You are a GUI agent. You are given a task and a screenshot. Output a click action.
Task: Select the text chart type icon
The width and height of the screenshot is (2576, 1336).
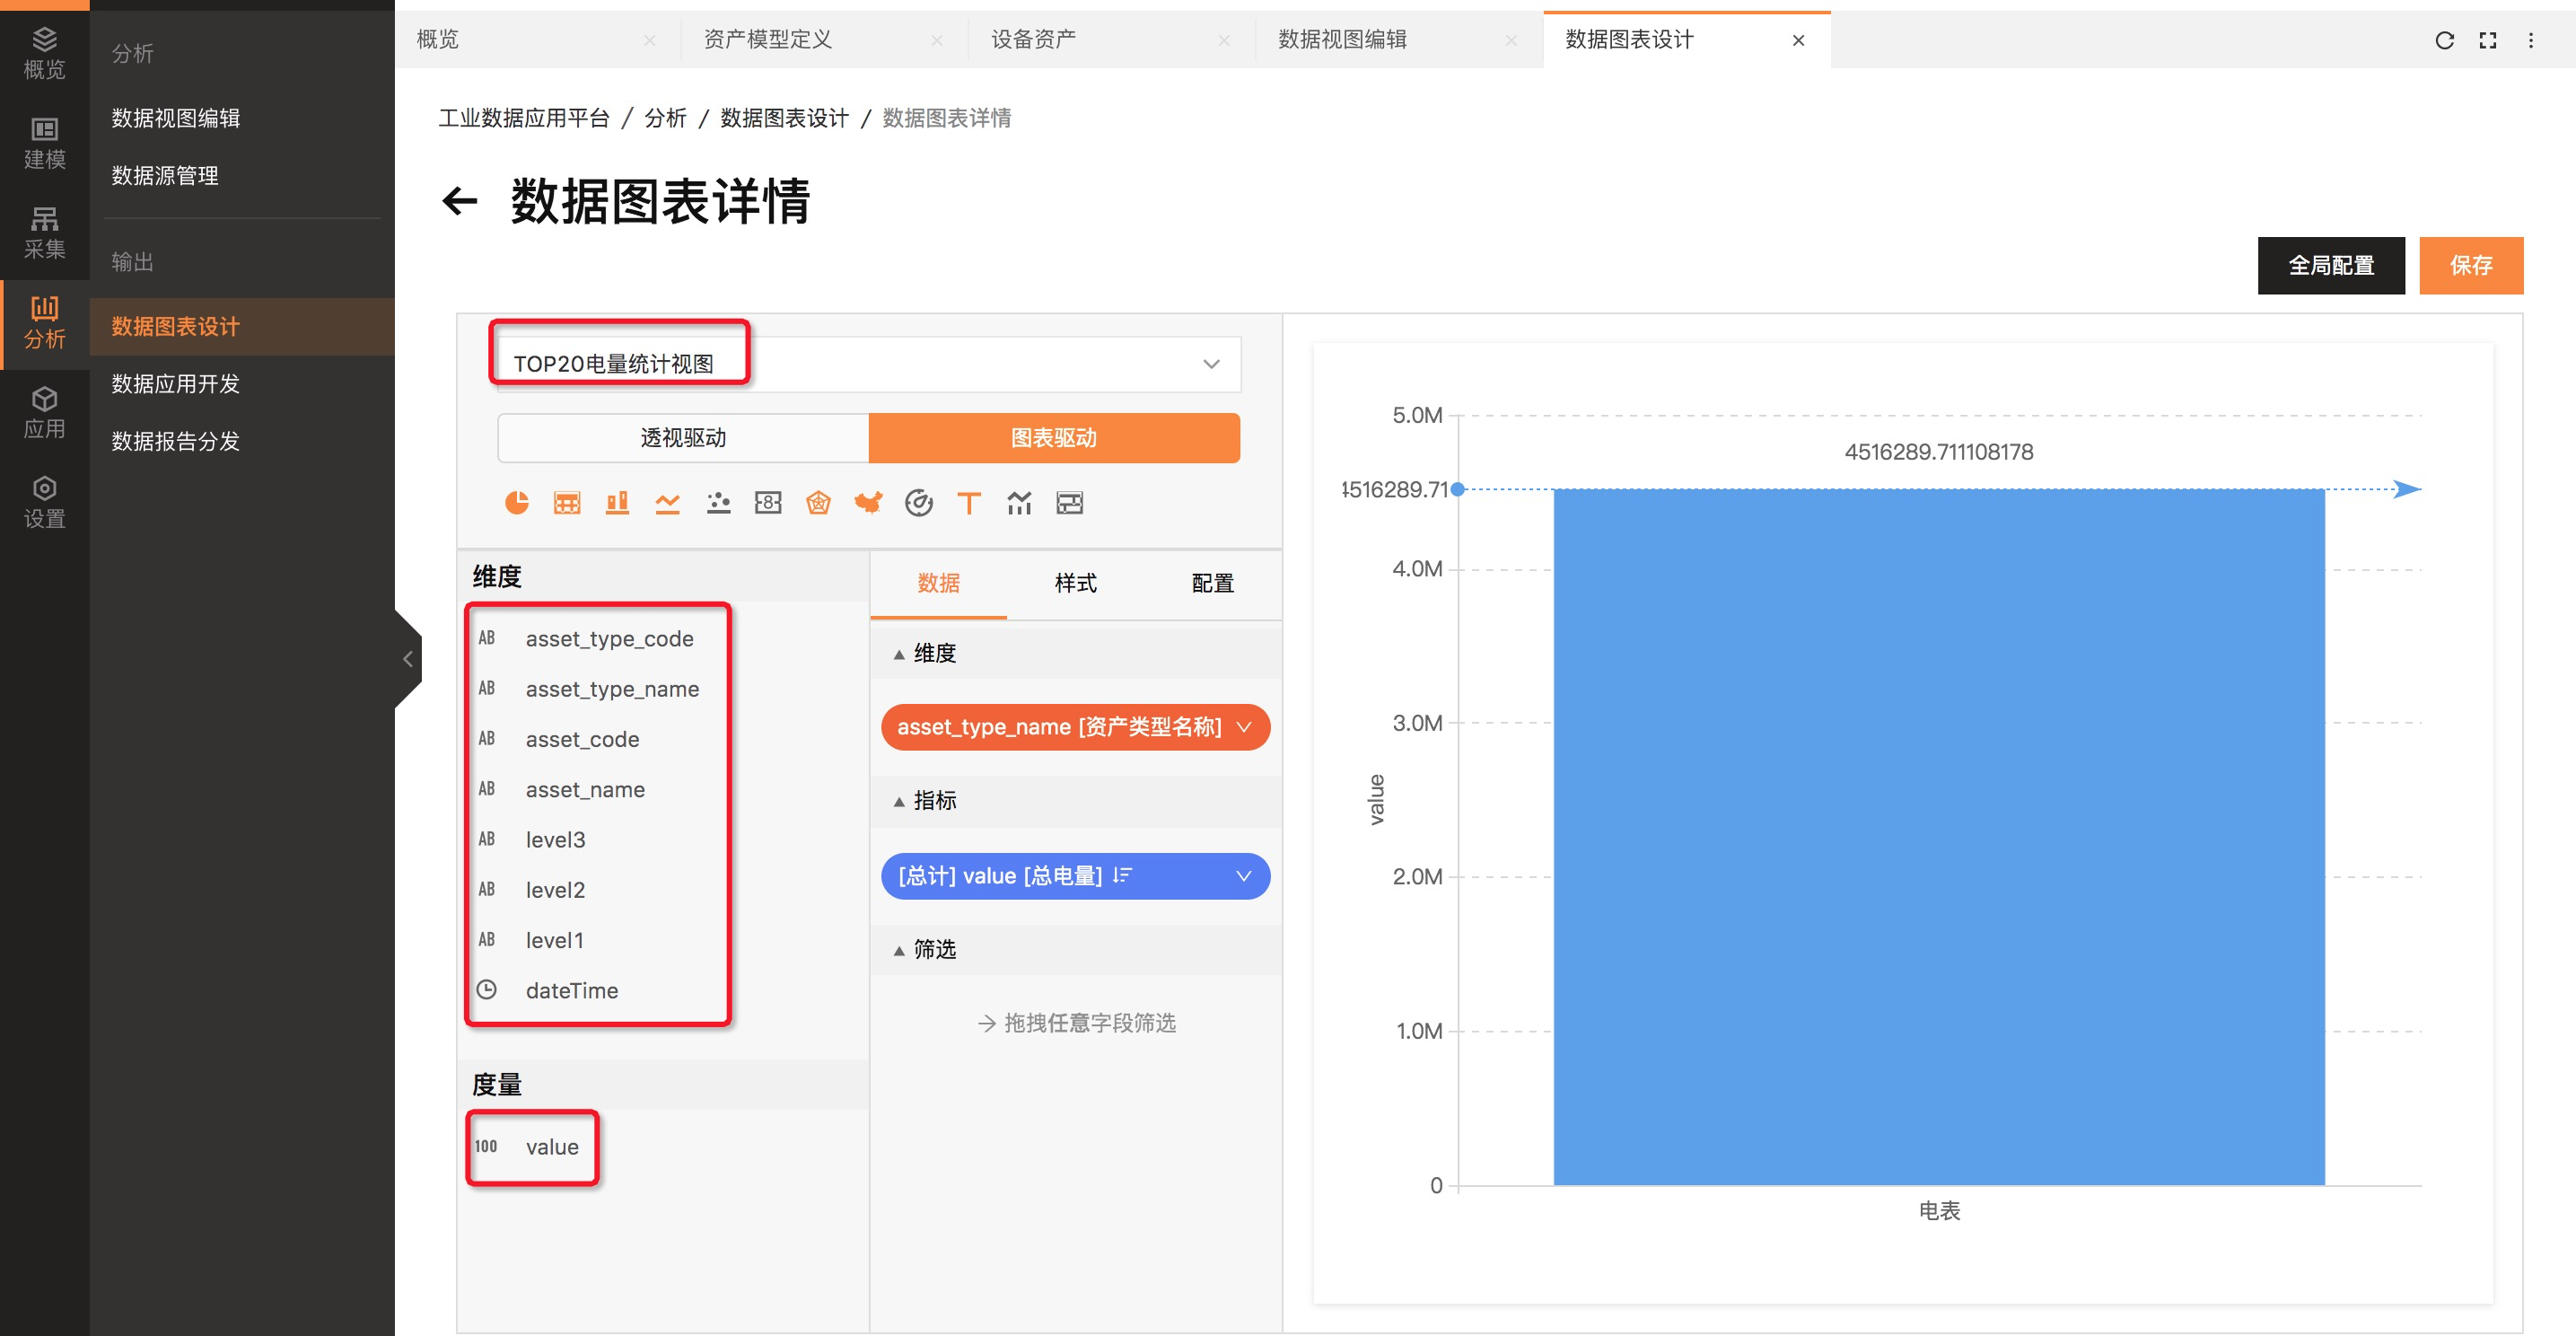[969, 503]
